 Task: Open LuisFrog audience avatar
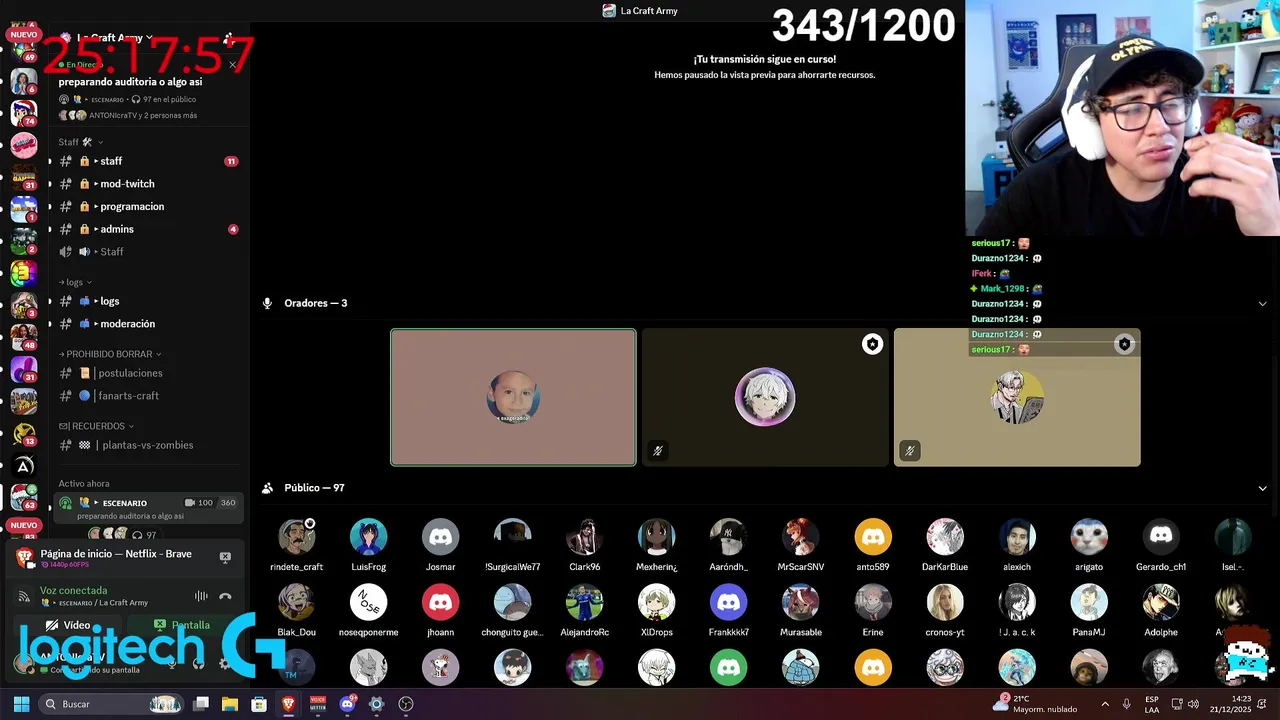pos(368,537)
